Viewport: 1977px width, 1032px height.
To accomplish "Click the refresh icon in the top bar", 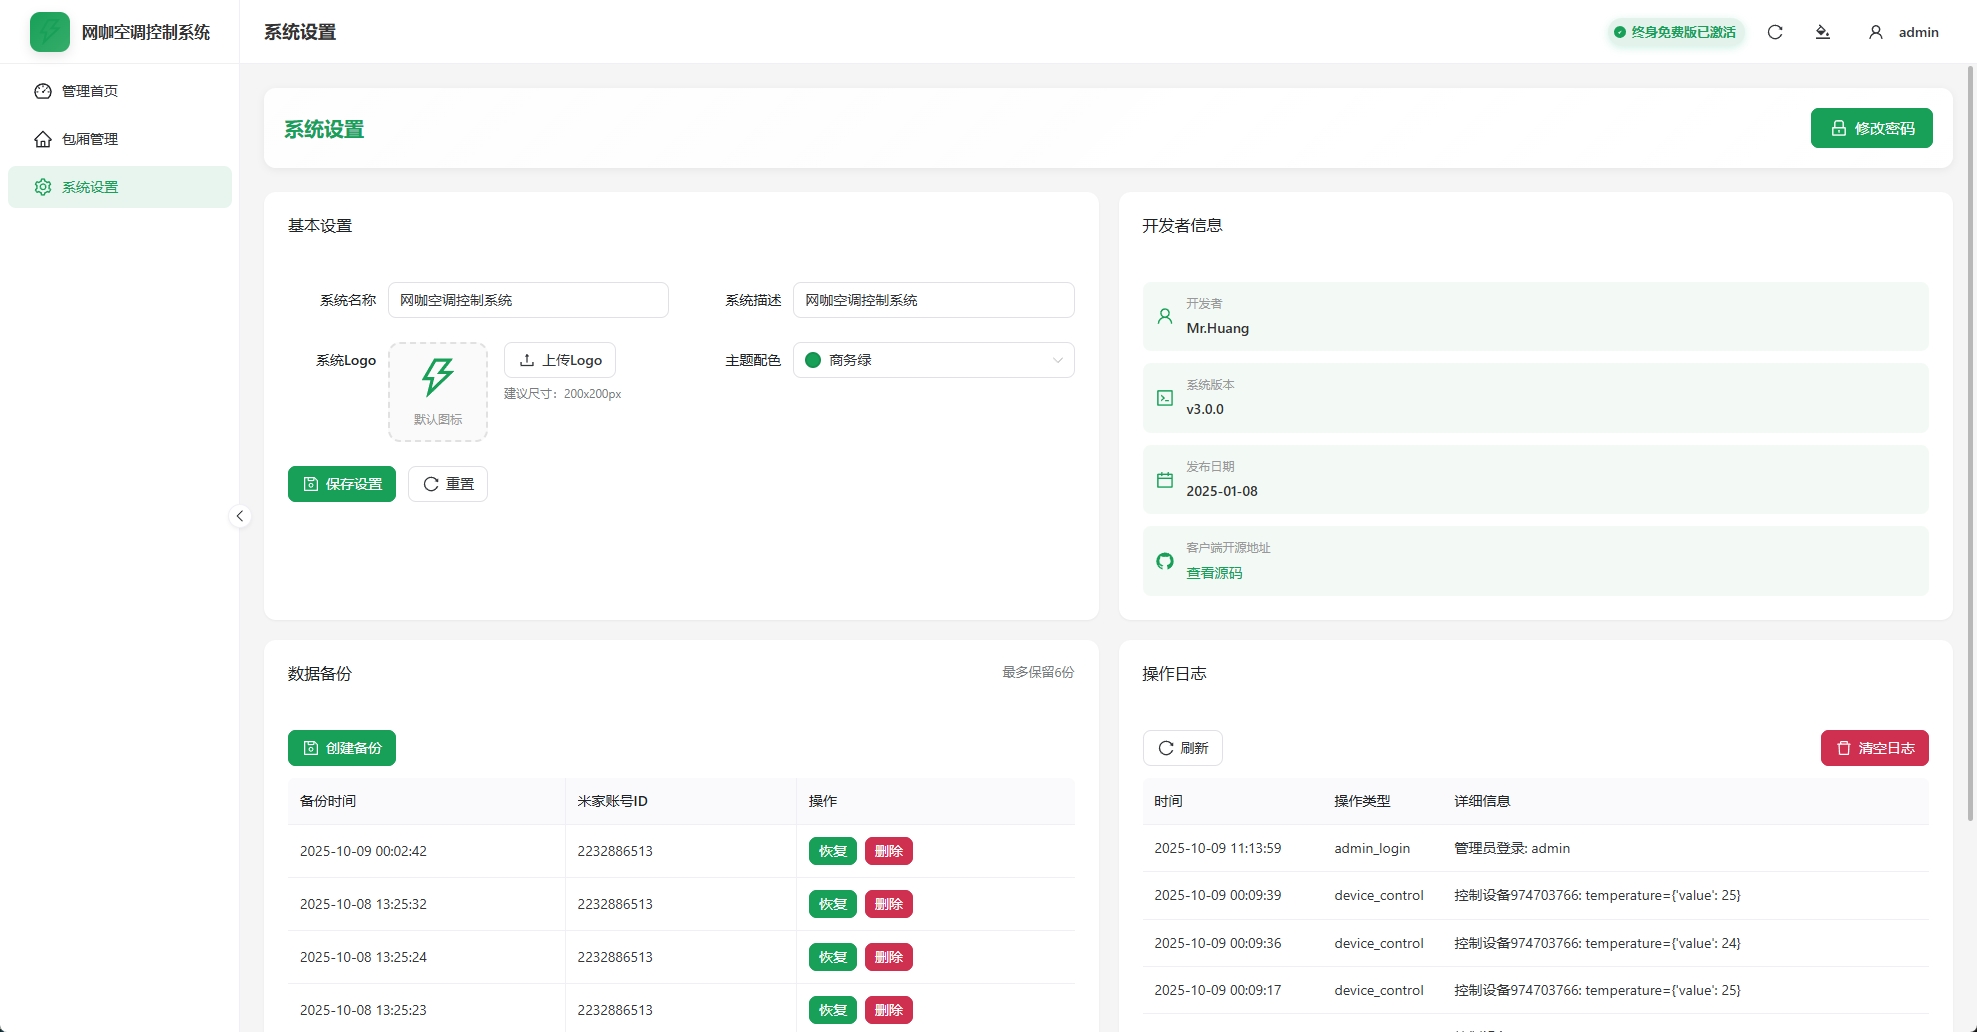I will (x=1775, y=31).
